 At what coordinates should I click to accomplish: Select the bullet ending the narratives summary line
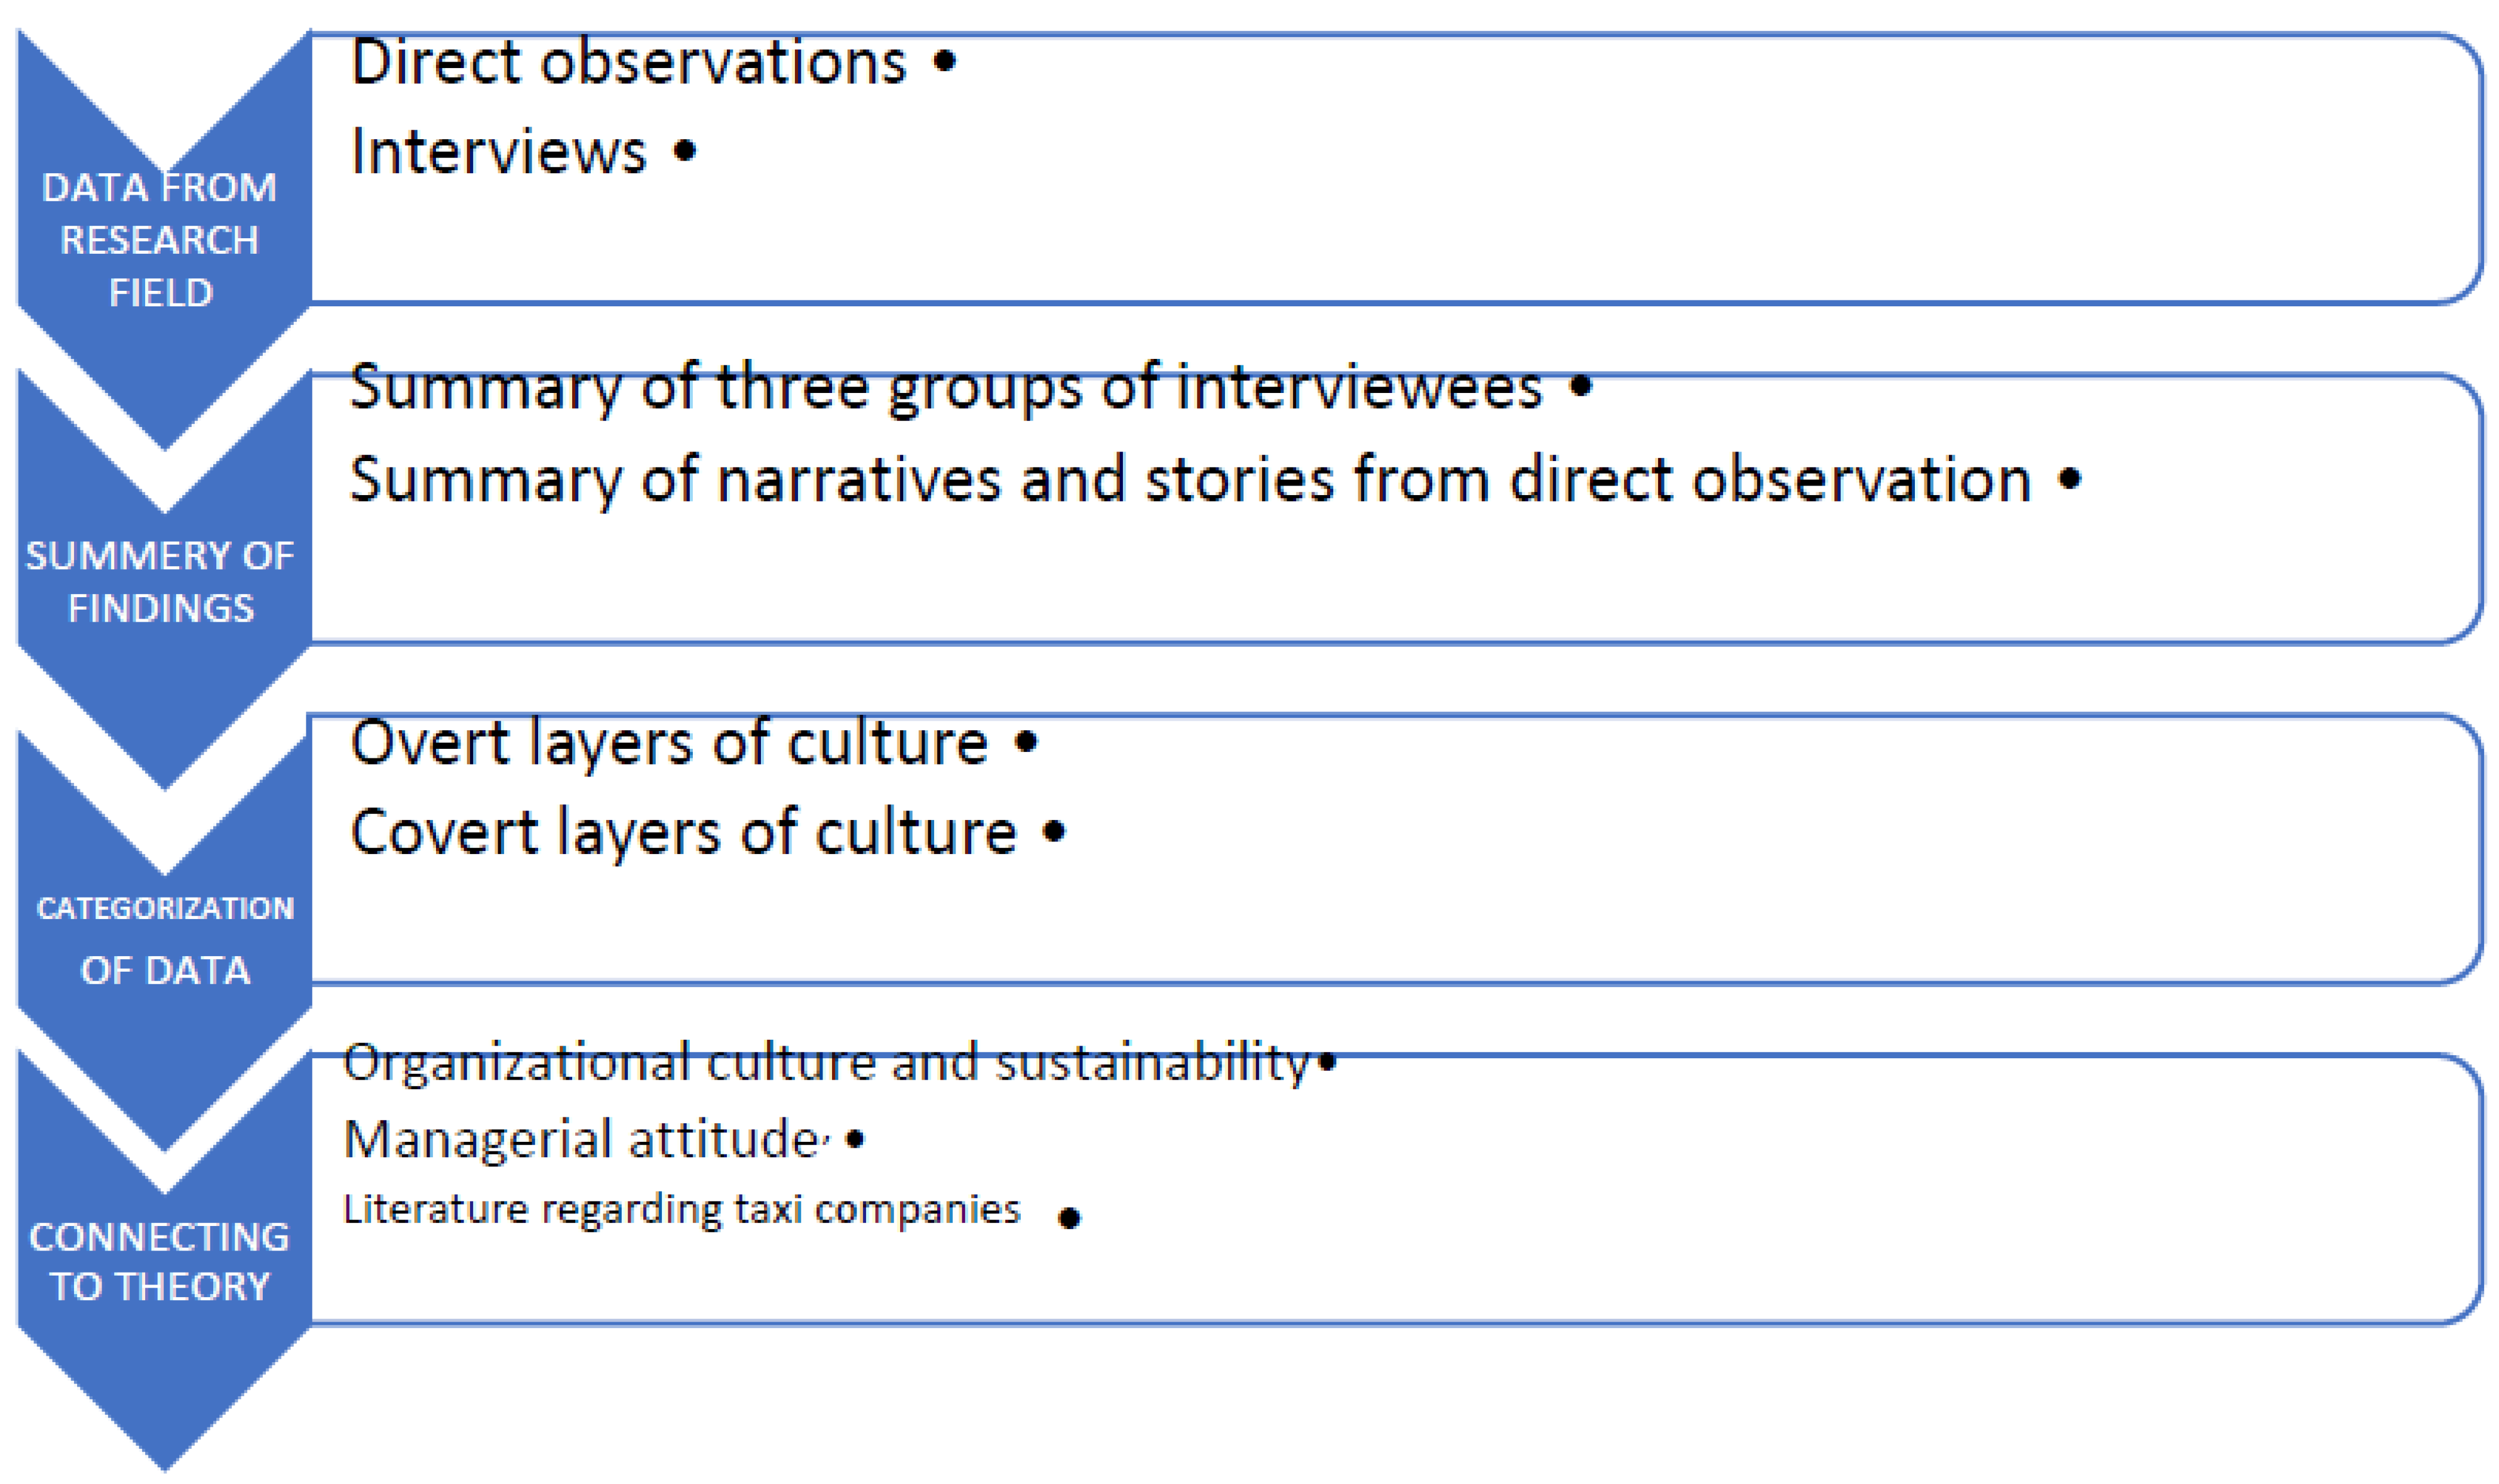click(2069, 479)
